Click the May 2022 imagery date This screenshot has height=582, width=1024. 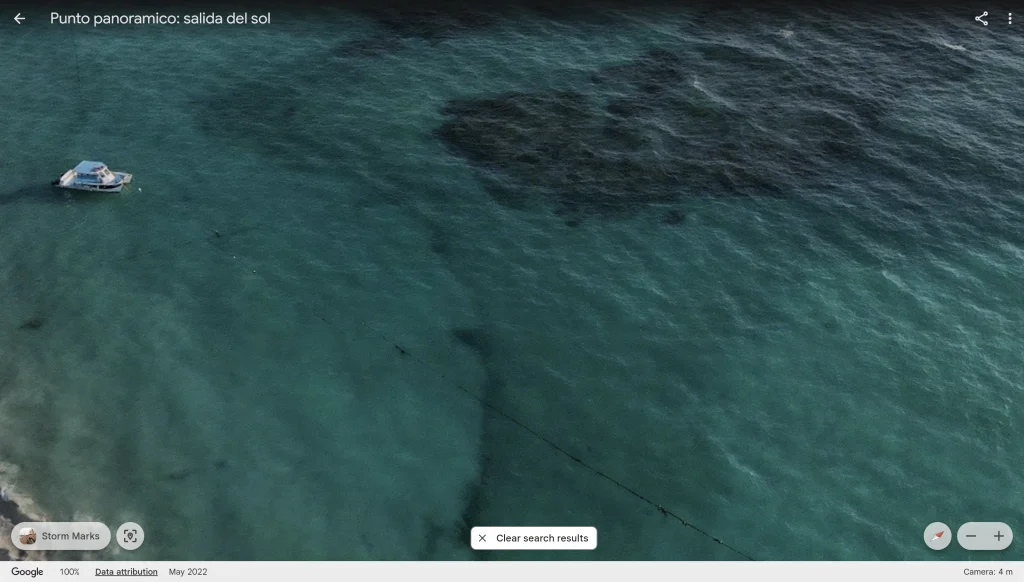pyautogui.click(x=188, y=572)
